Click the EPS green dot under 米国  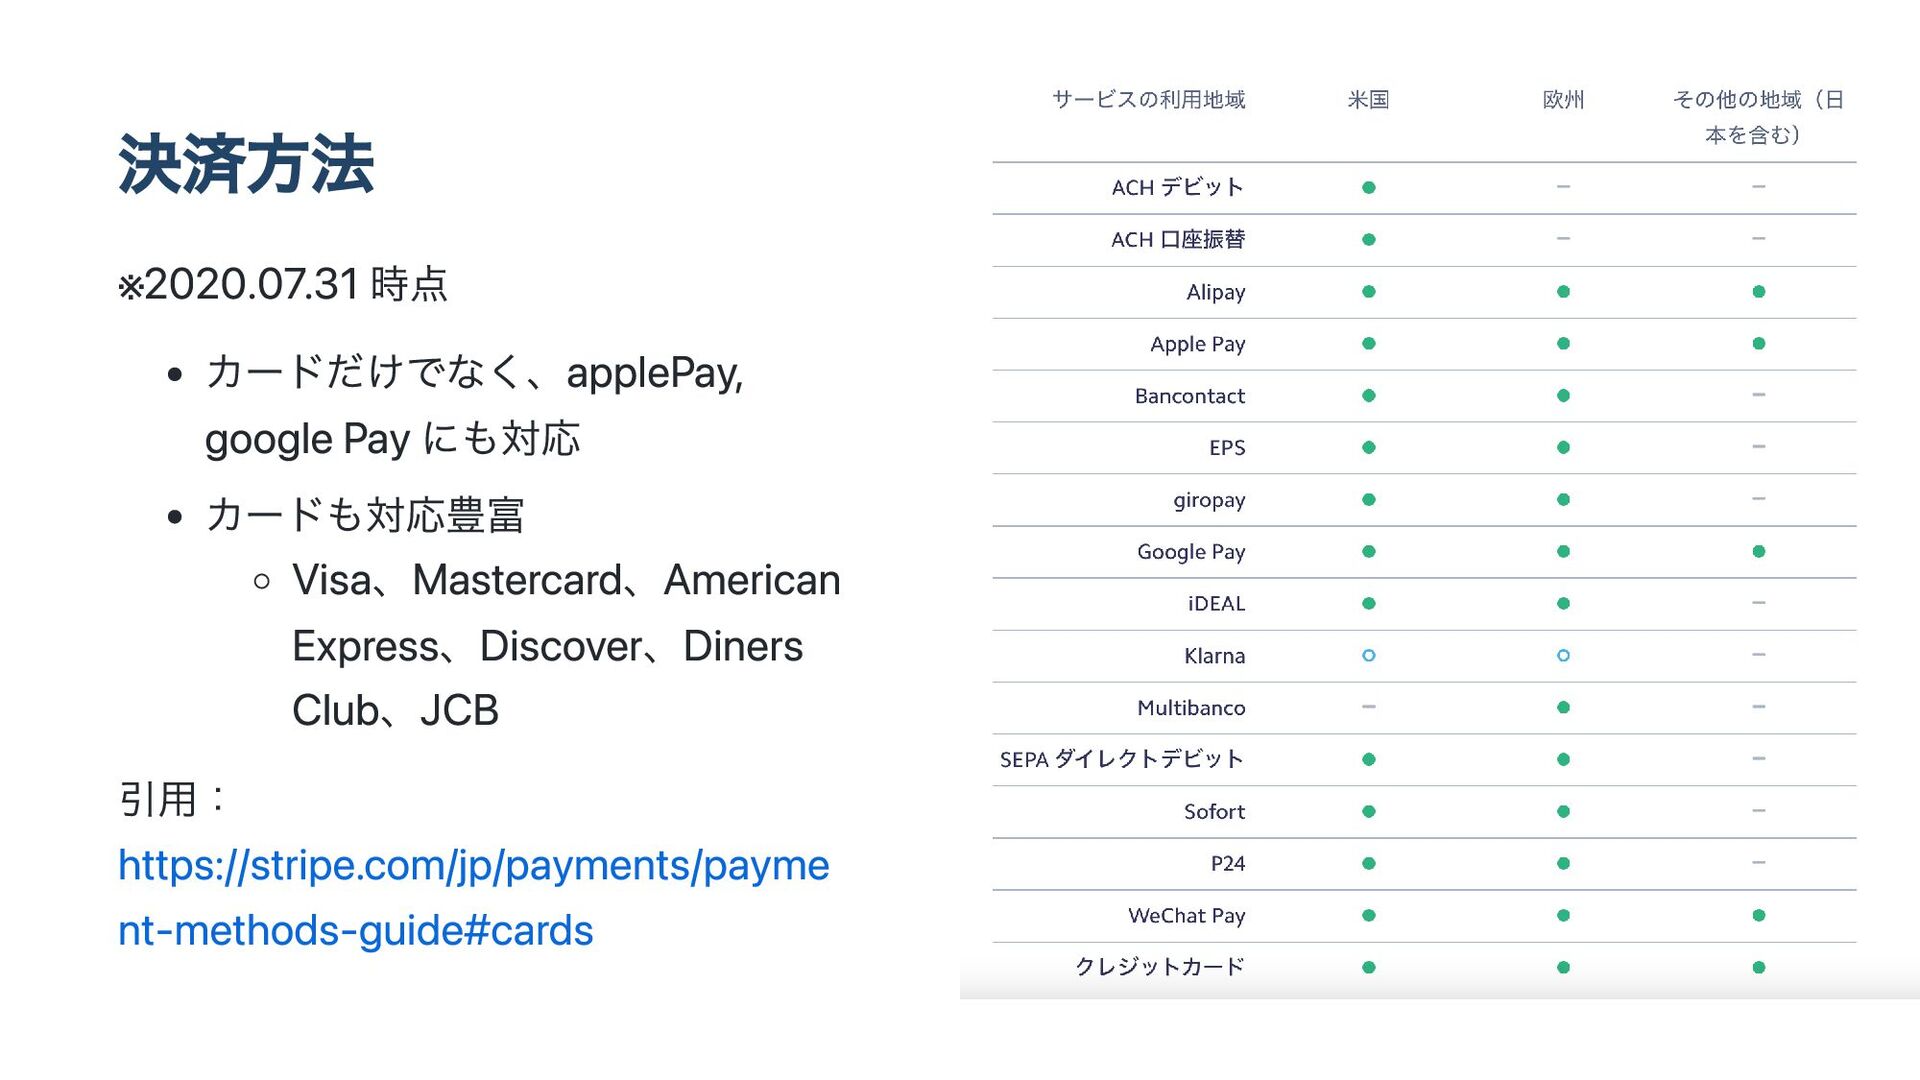click(x=1369, y=448)
